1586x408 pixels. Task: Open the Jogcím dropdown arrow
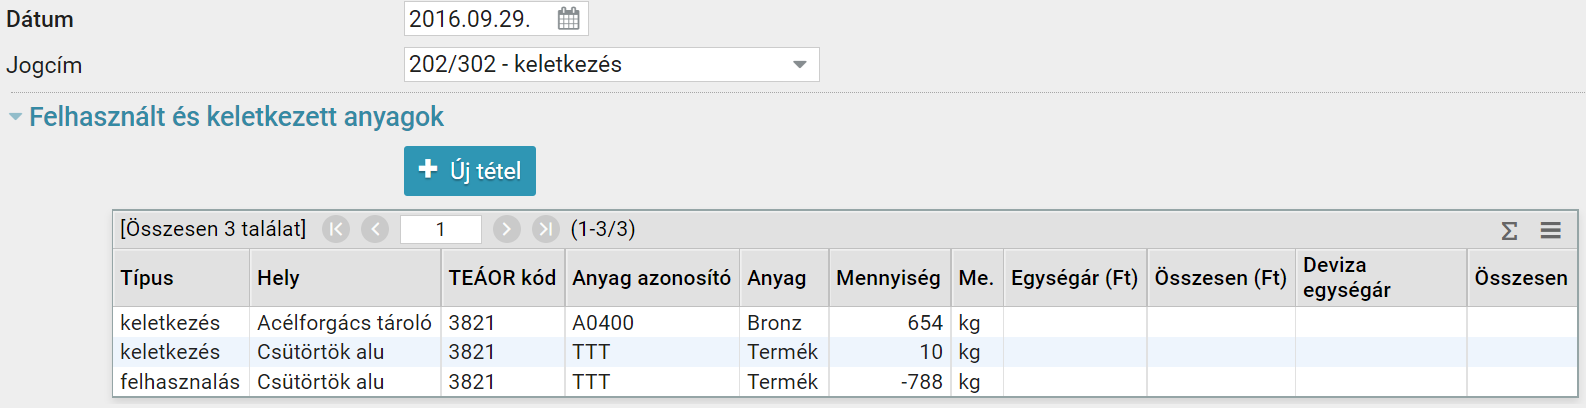click(x=799, y=65)
